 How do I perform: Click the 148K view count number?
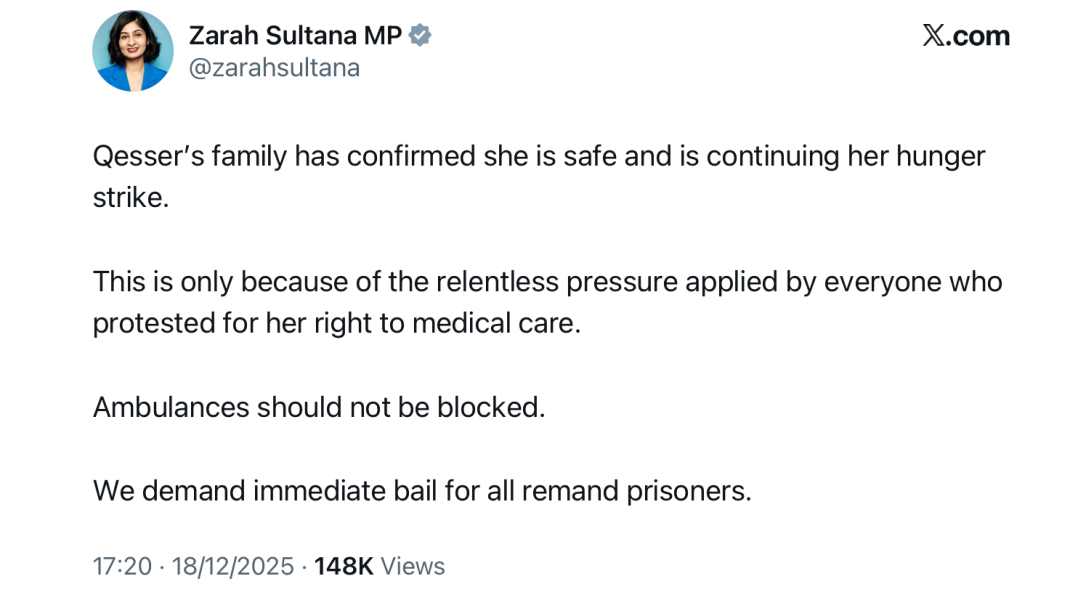(x=343, y=566)
